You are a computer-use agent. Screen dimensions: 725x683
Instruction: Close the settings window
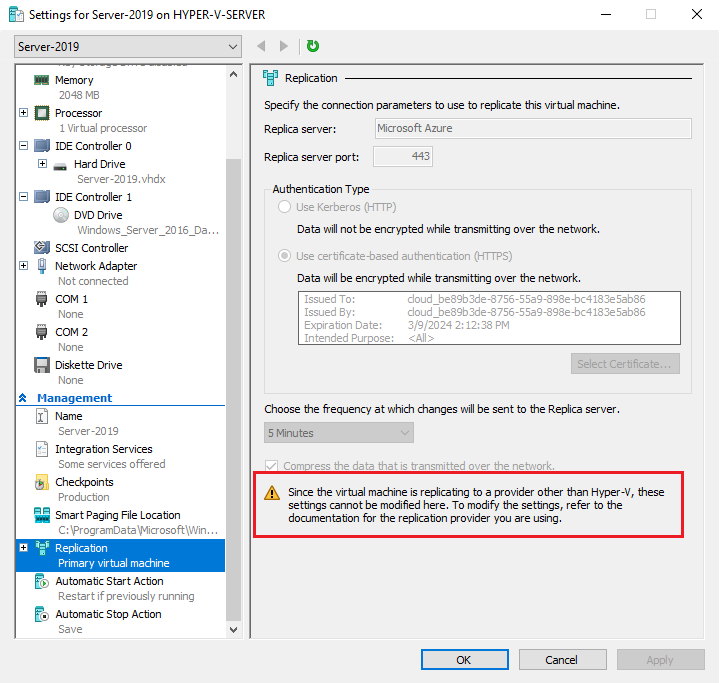point(697,14)
